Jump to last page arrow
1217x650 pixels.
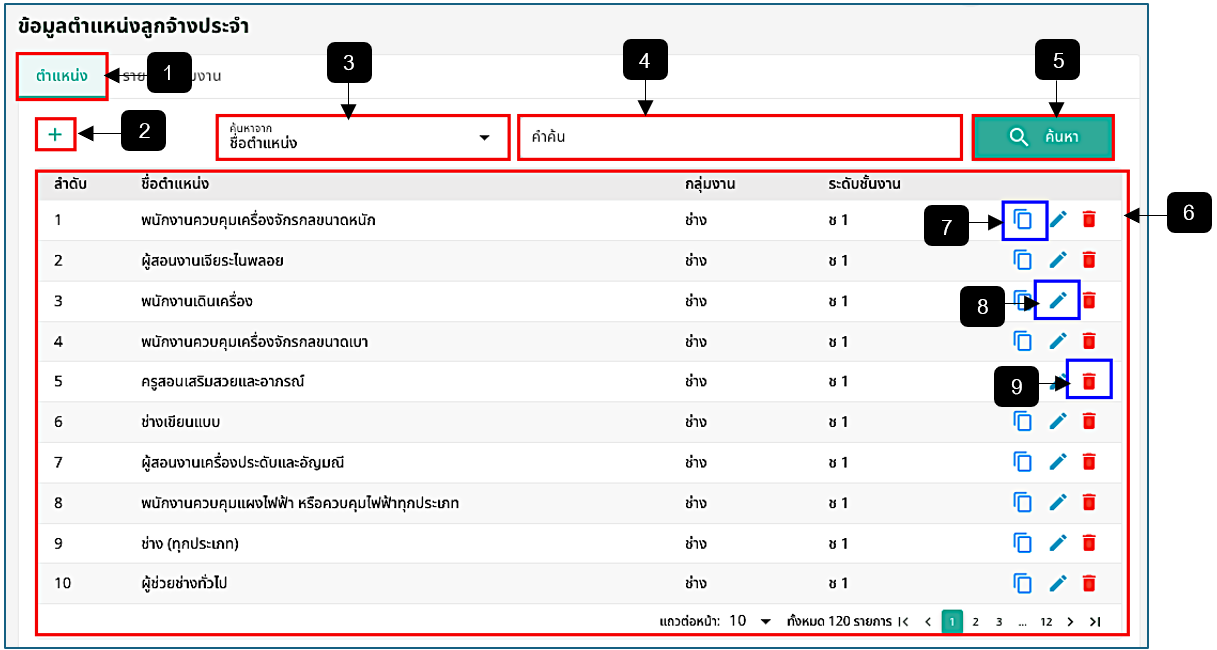coord(1094,621)
